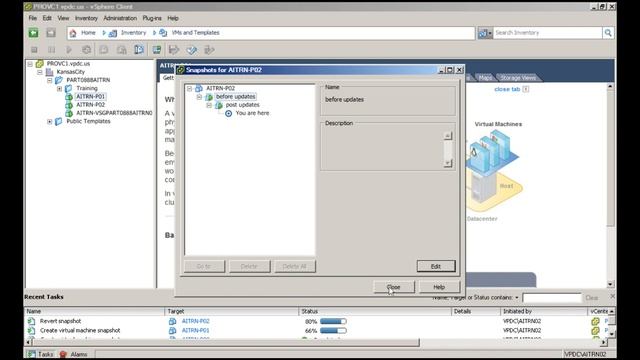Collapse the KansasCity datacenter node

point(40,72)
